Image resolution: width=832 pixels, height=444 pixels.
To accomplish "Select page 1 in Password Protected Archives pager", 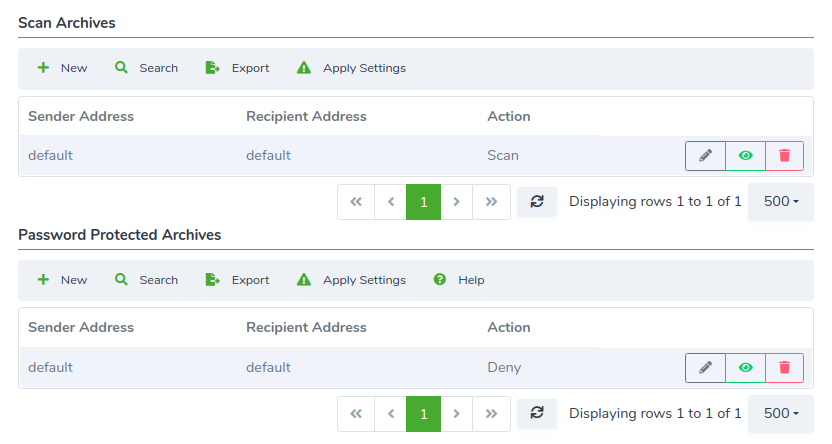I will (423, 414).
